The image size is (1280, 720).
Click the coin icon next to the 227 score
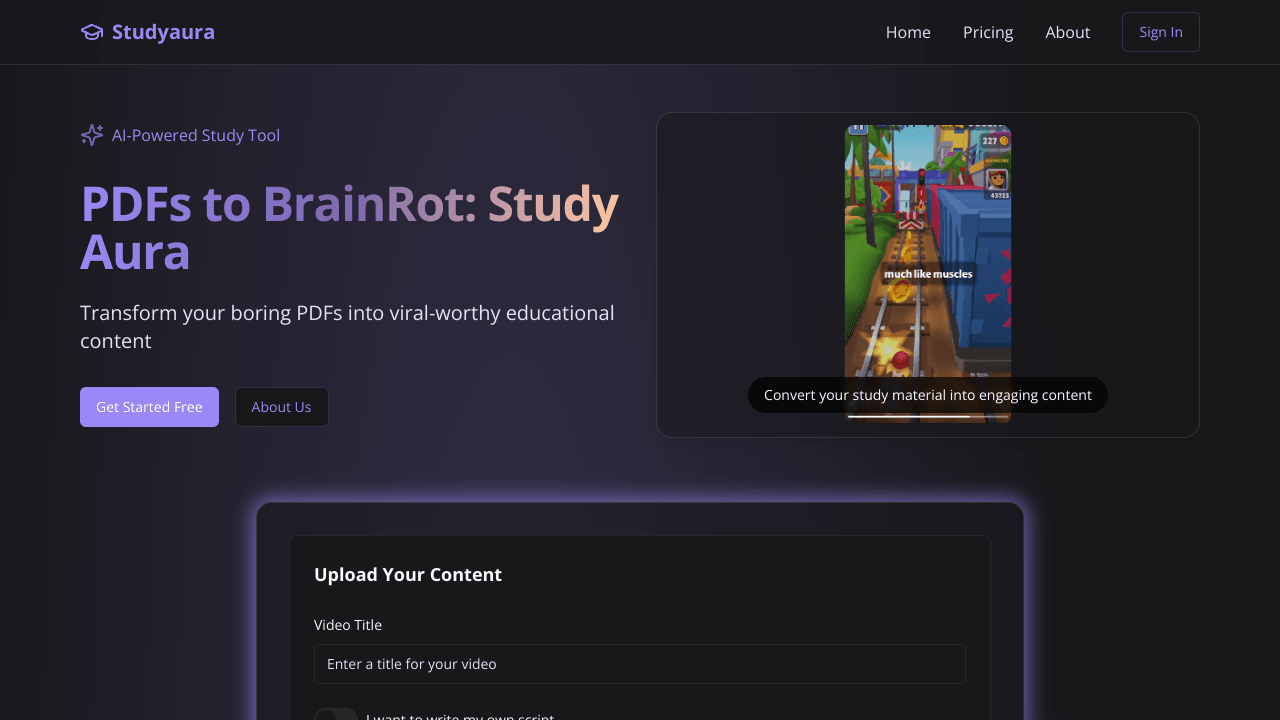pyautogui.click(x=1003, y=140)
